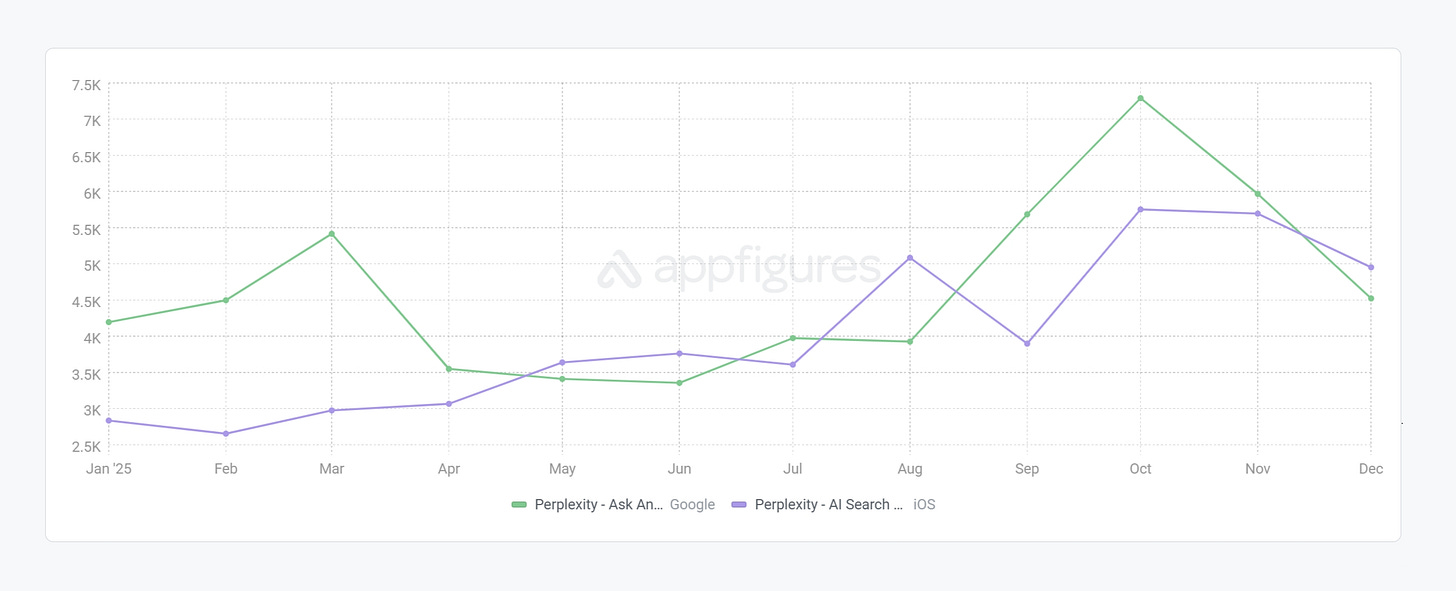Select the green data point at Nov
This screenshot has width=1456, height=591.
tap(1257, 194)
